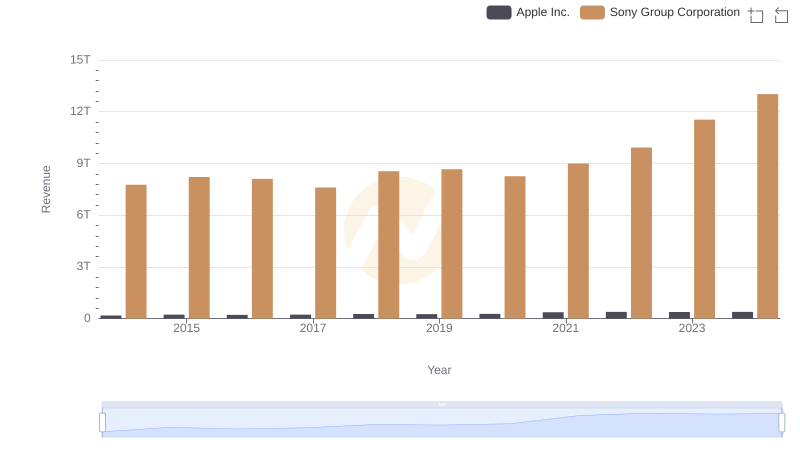Viewport: 800px width, 461px height.
Task: Click the Revenue axis title
Action: coord(46,189)
